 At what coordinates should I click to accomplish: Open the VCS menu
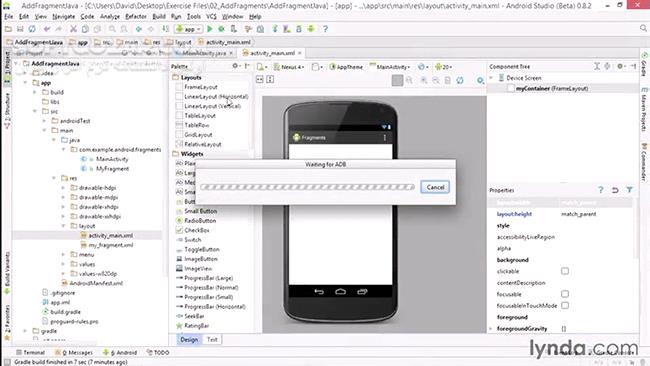(211, 17)
